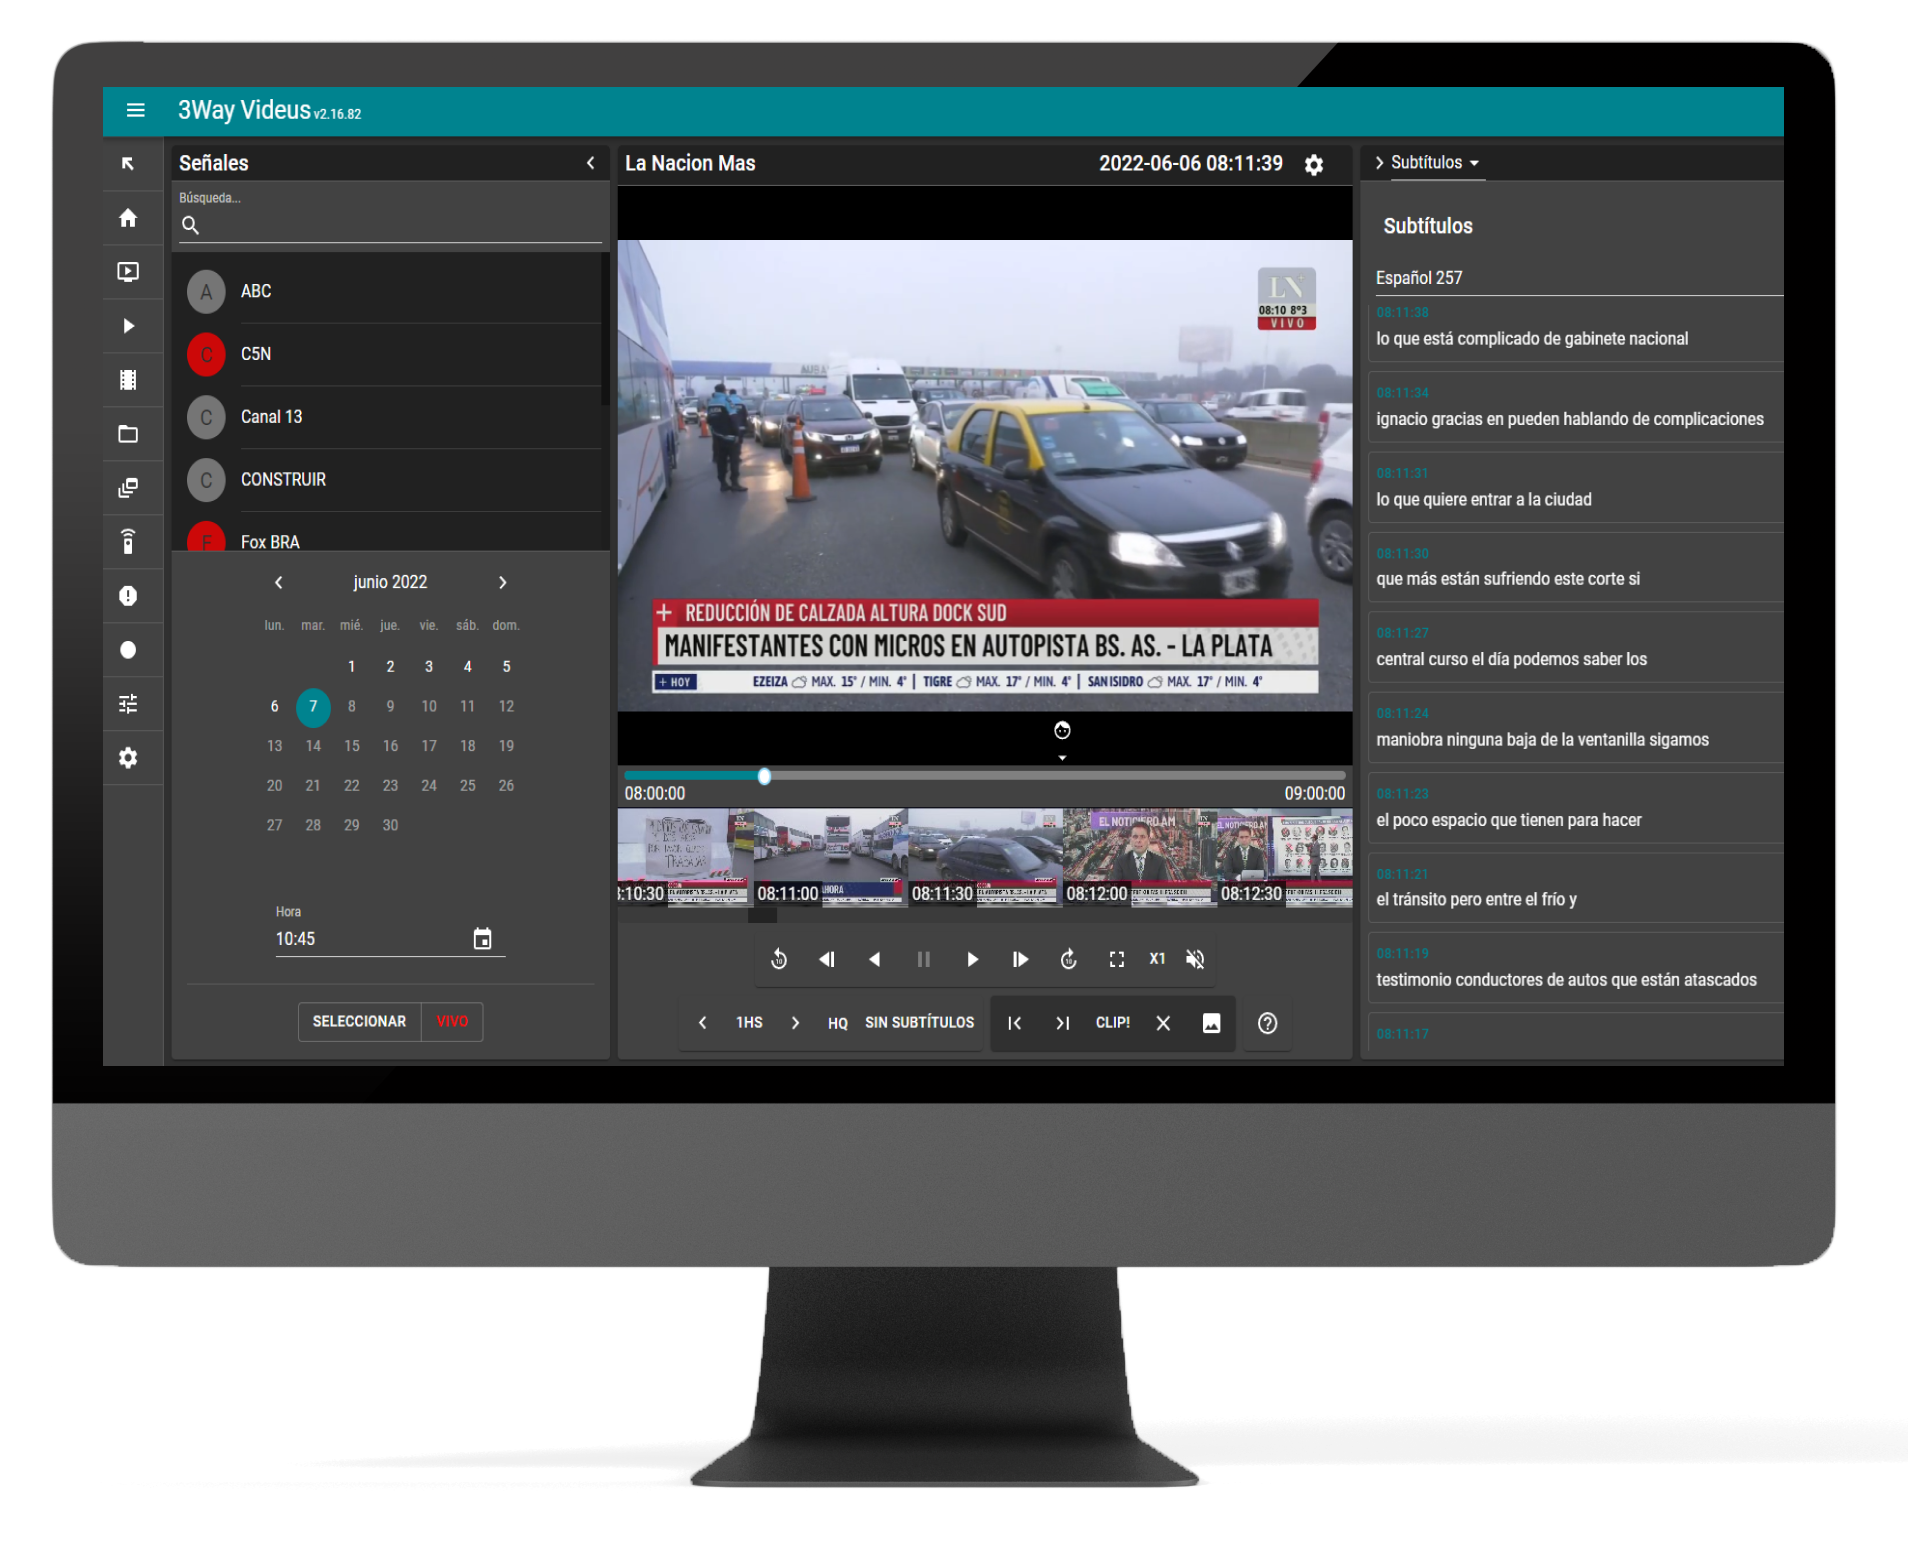
Task: Toggle HQ video quality
Action: (x=837, y=1023)
